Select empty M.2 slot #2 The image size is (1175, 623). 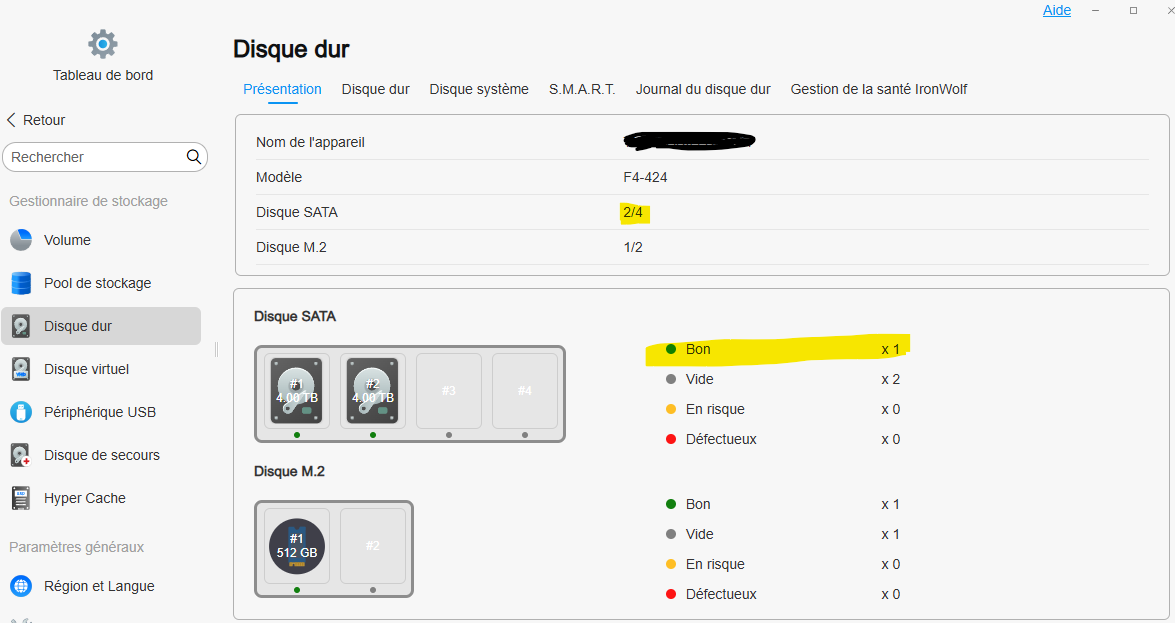[x=372, y=546]
